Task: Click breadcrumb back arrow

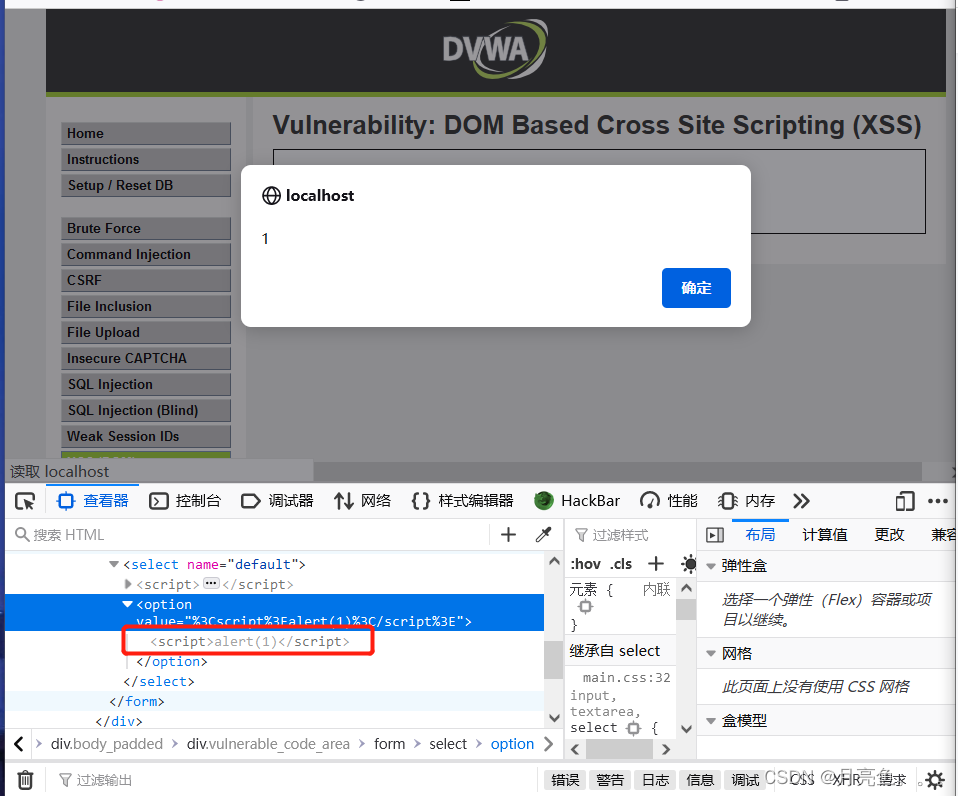Action: [19, 744]
